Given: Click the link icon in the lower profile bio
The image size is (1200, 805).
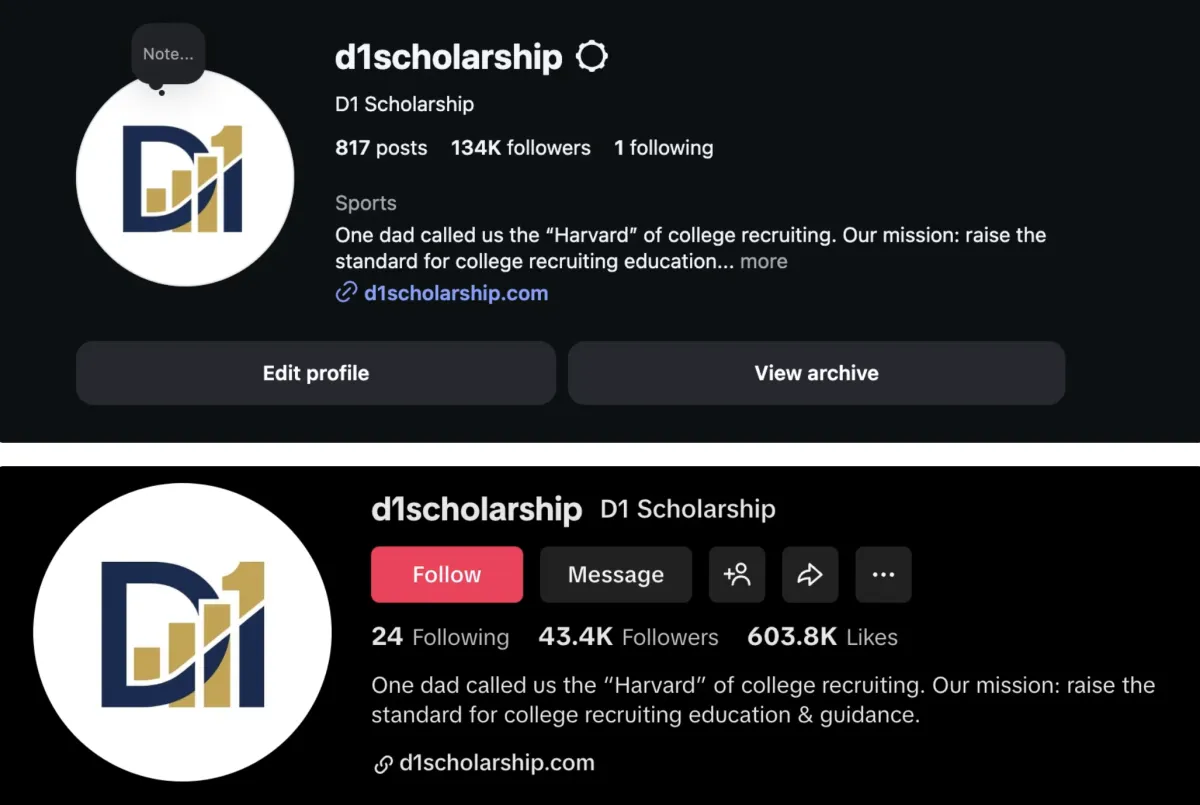Looking at the screenshot, I should (382, 764).
